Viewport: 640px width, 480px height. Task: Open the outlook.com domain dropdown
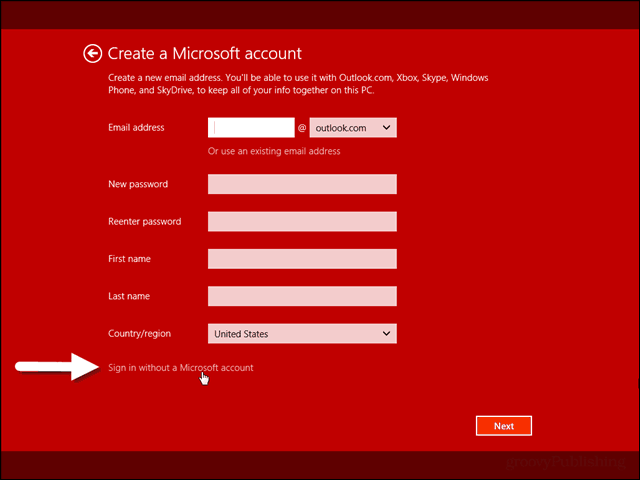point(353,128)
